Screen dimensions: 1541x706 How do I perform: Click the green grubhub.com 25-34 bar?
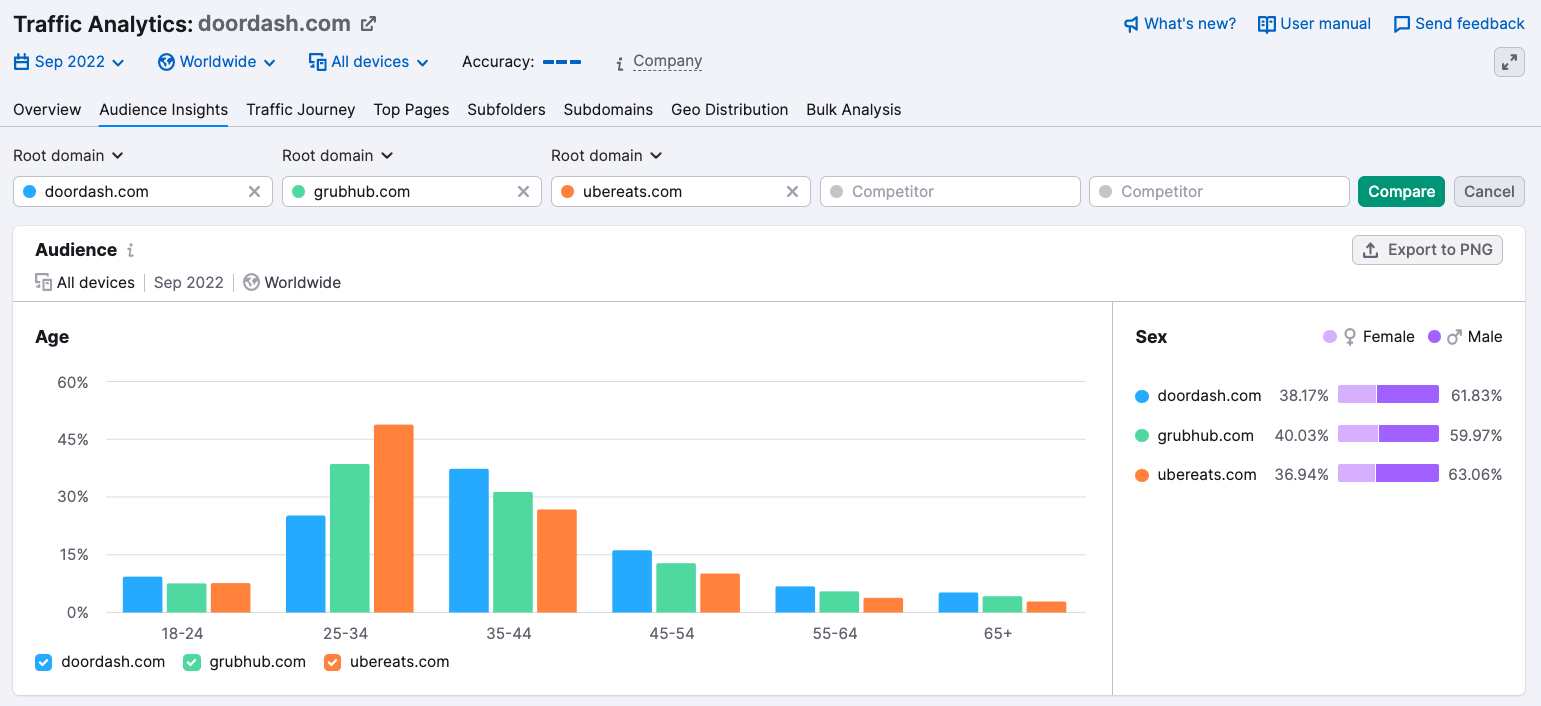350,538
